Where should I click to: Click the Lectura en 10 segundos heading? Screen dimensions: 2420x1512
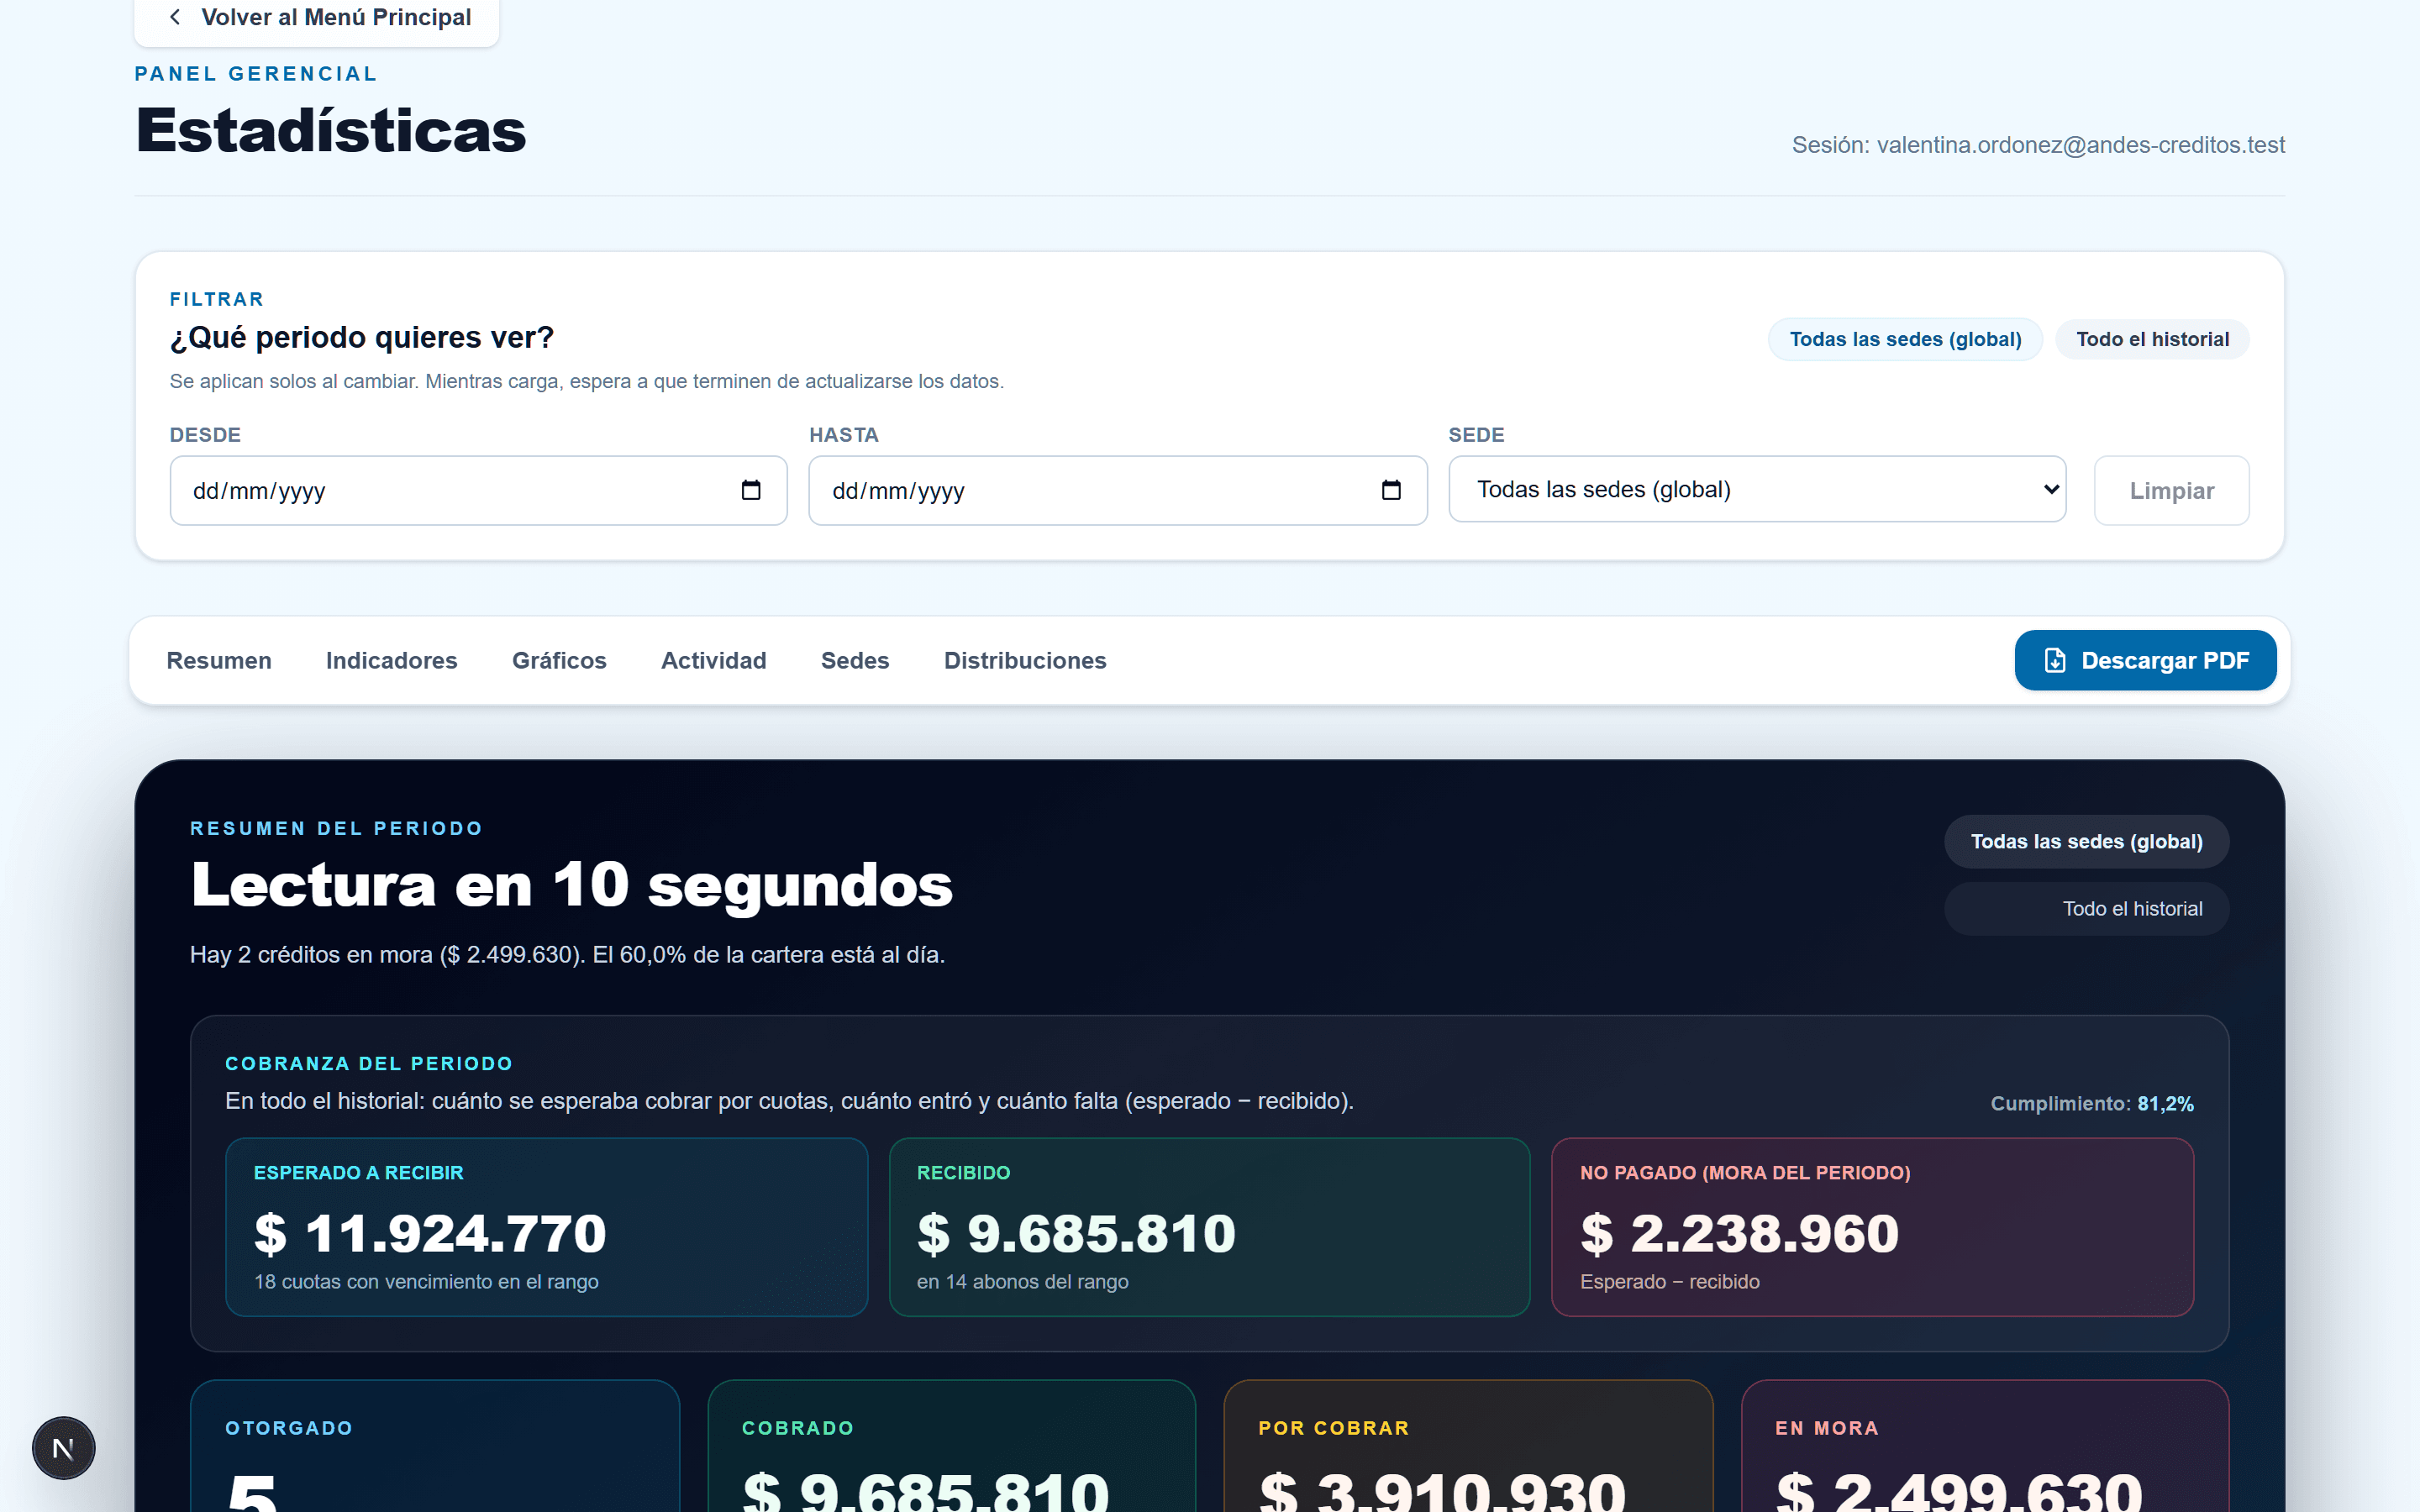572,885
